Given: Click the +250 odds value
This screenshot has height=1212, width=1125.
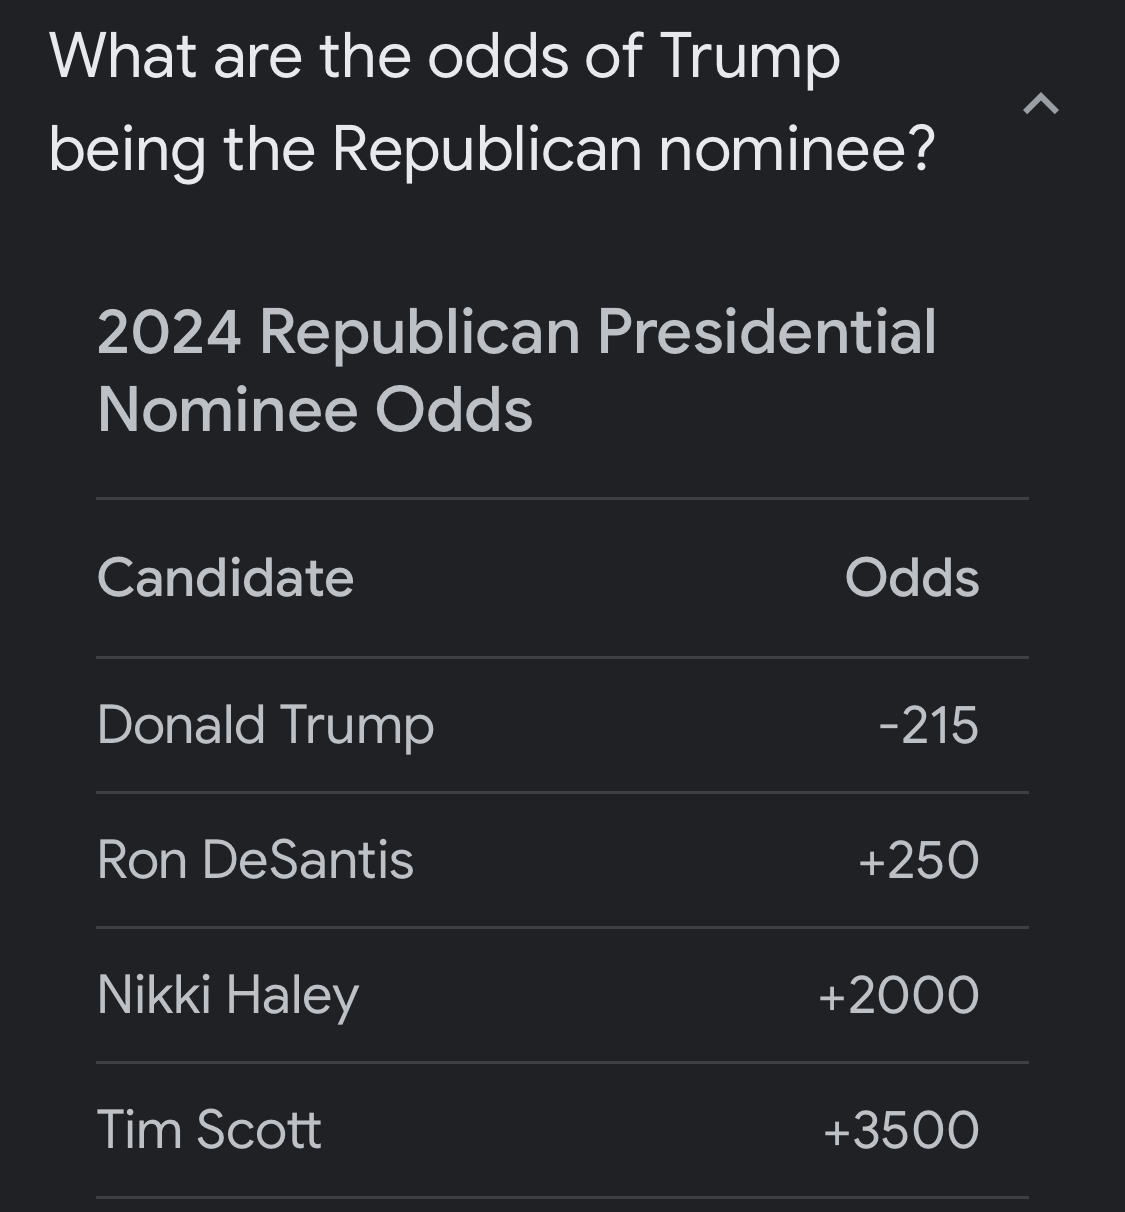Looking at the screenshot, I should coord(918,860).
